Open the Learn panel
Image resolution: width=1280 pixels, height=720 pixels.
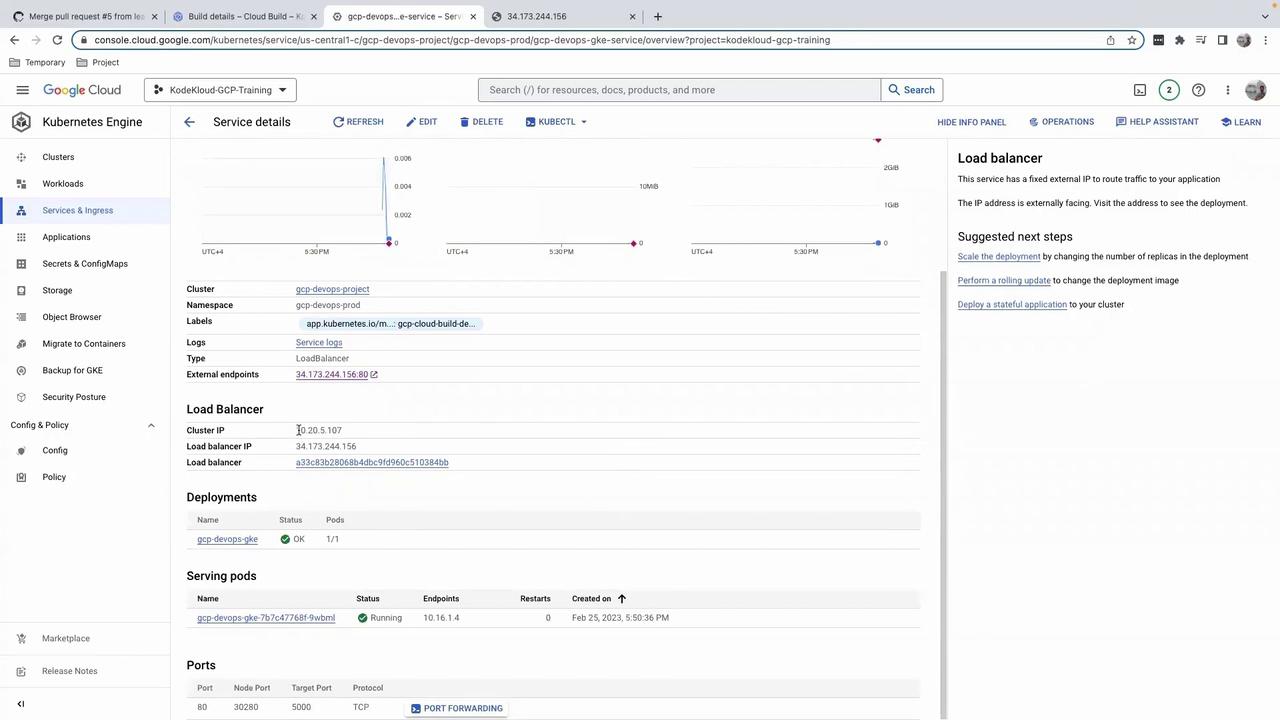1241,122
